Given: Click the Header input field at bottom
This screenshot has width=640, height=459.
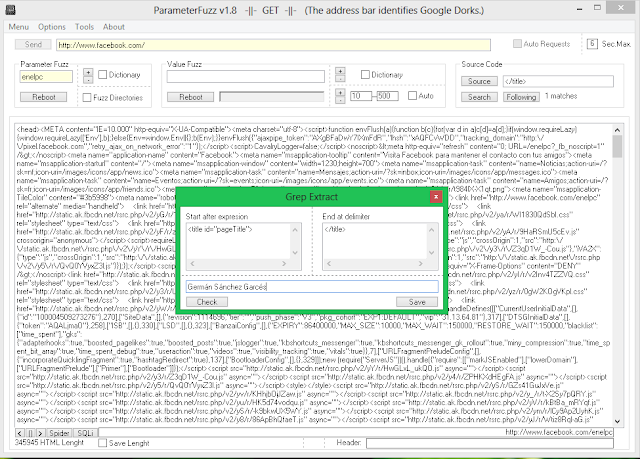Looking at the screenshot, I should 490,443.
